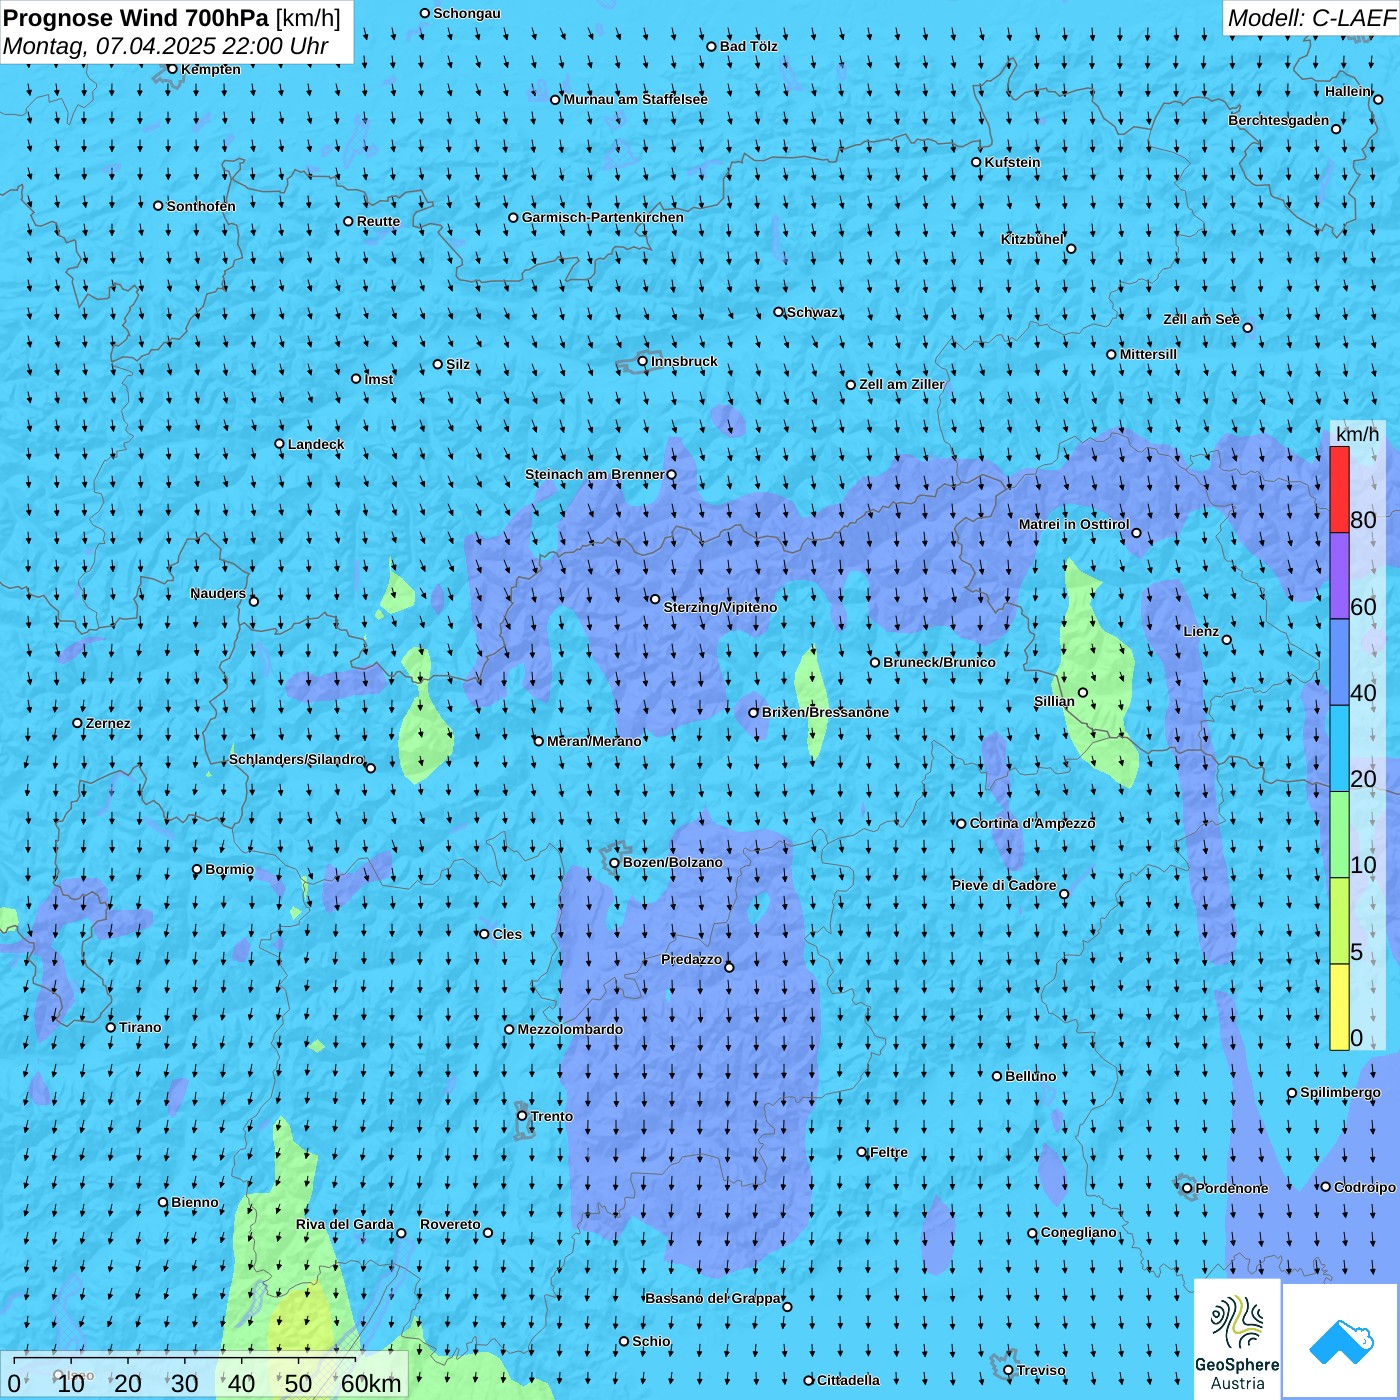Viewport: 1400px width, 1400px height.
Task: Choose the yellow legend swatch for 0–5 km/h
Action: (x=1339, y=1007)
